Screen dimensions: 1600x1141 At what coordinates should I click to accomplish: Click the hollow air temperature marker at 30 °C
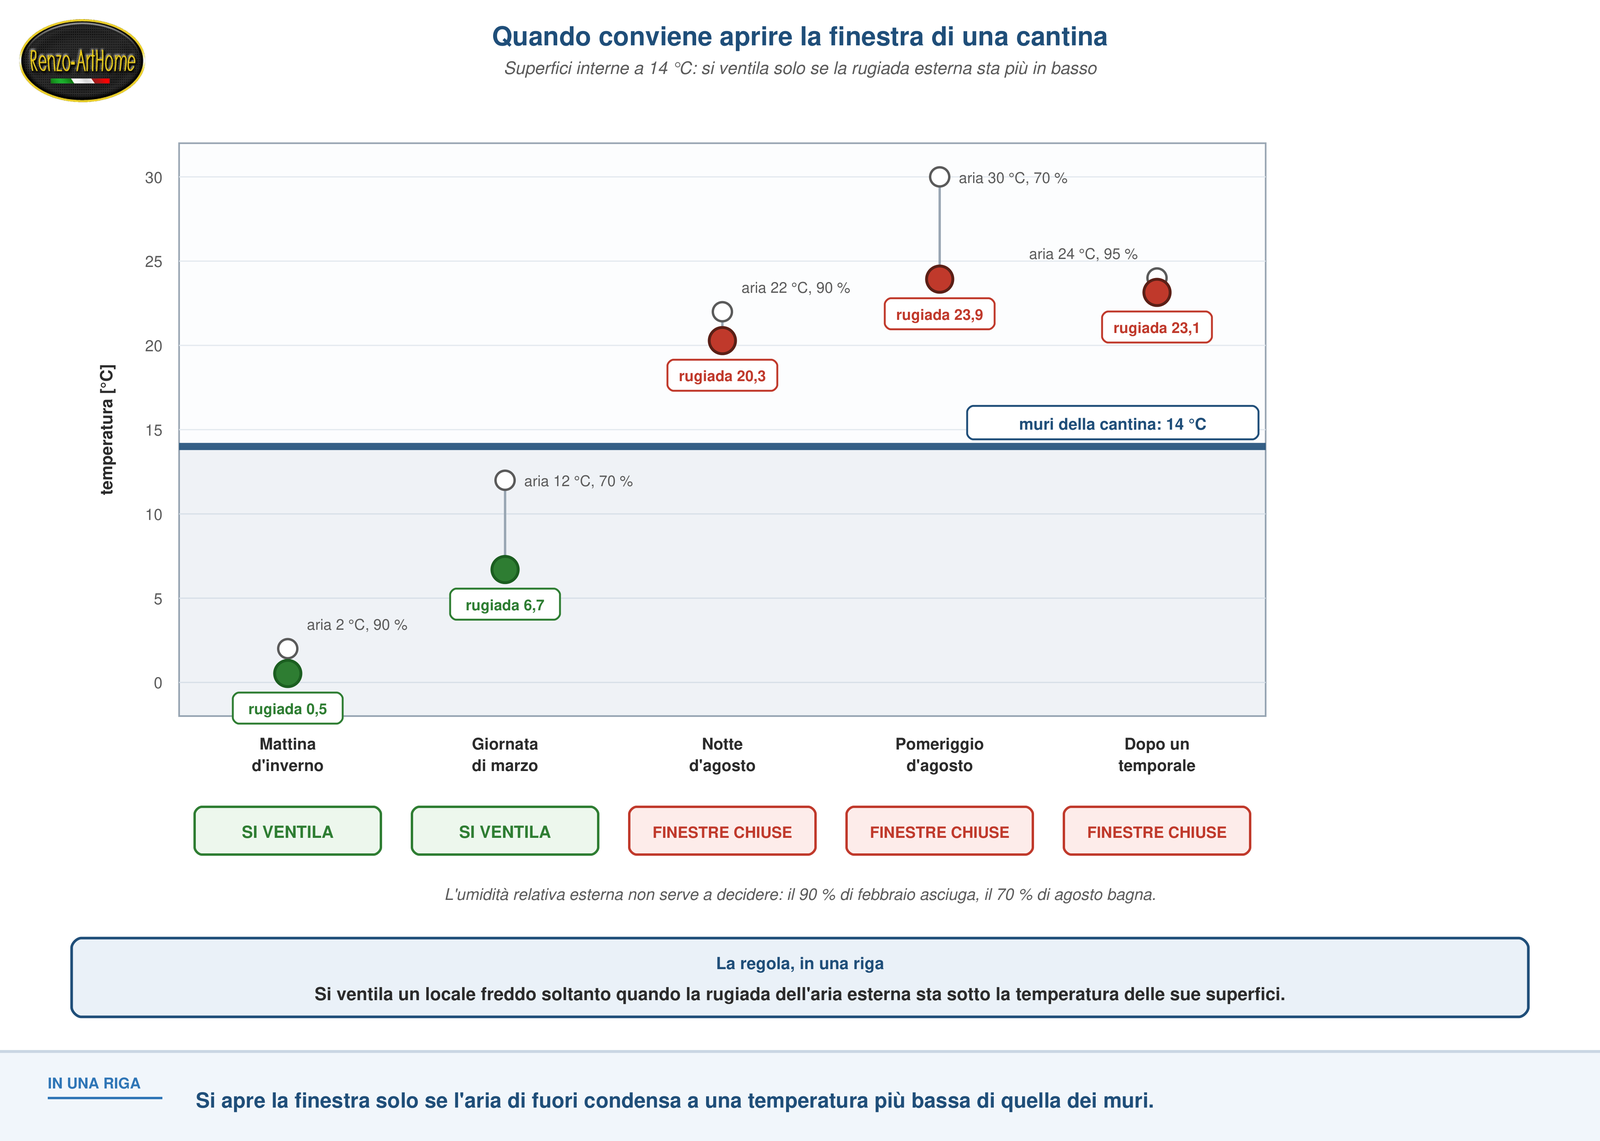tap(939, 177)
